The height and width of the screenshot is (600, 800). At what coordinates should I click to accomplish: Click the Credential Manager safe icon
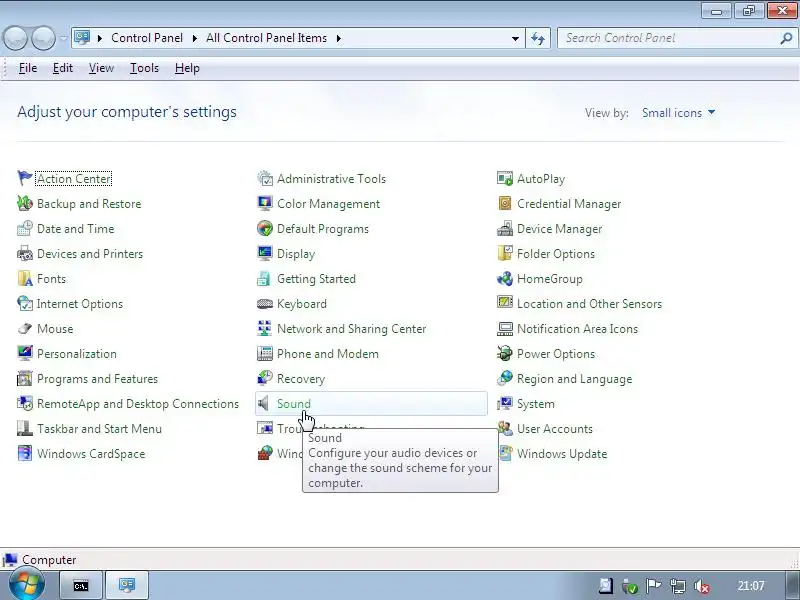[x=505, y=203]
